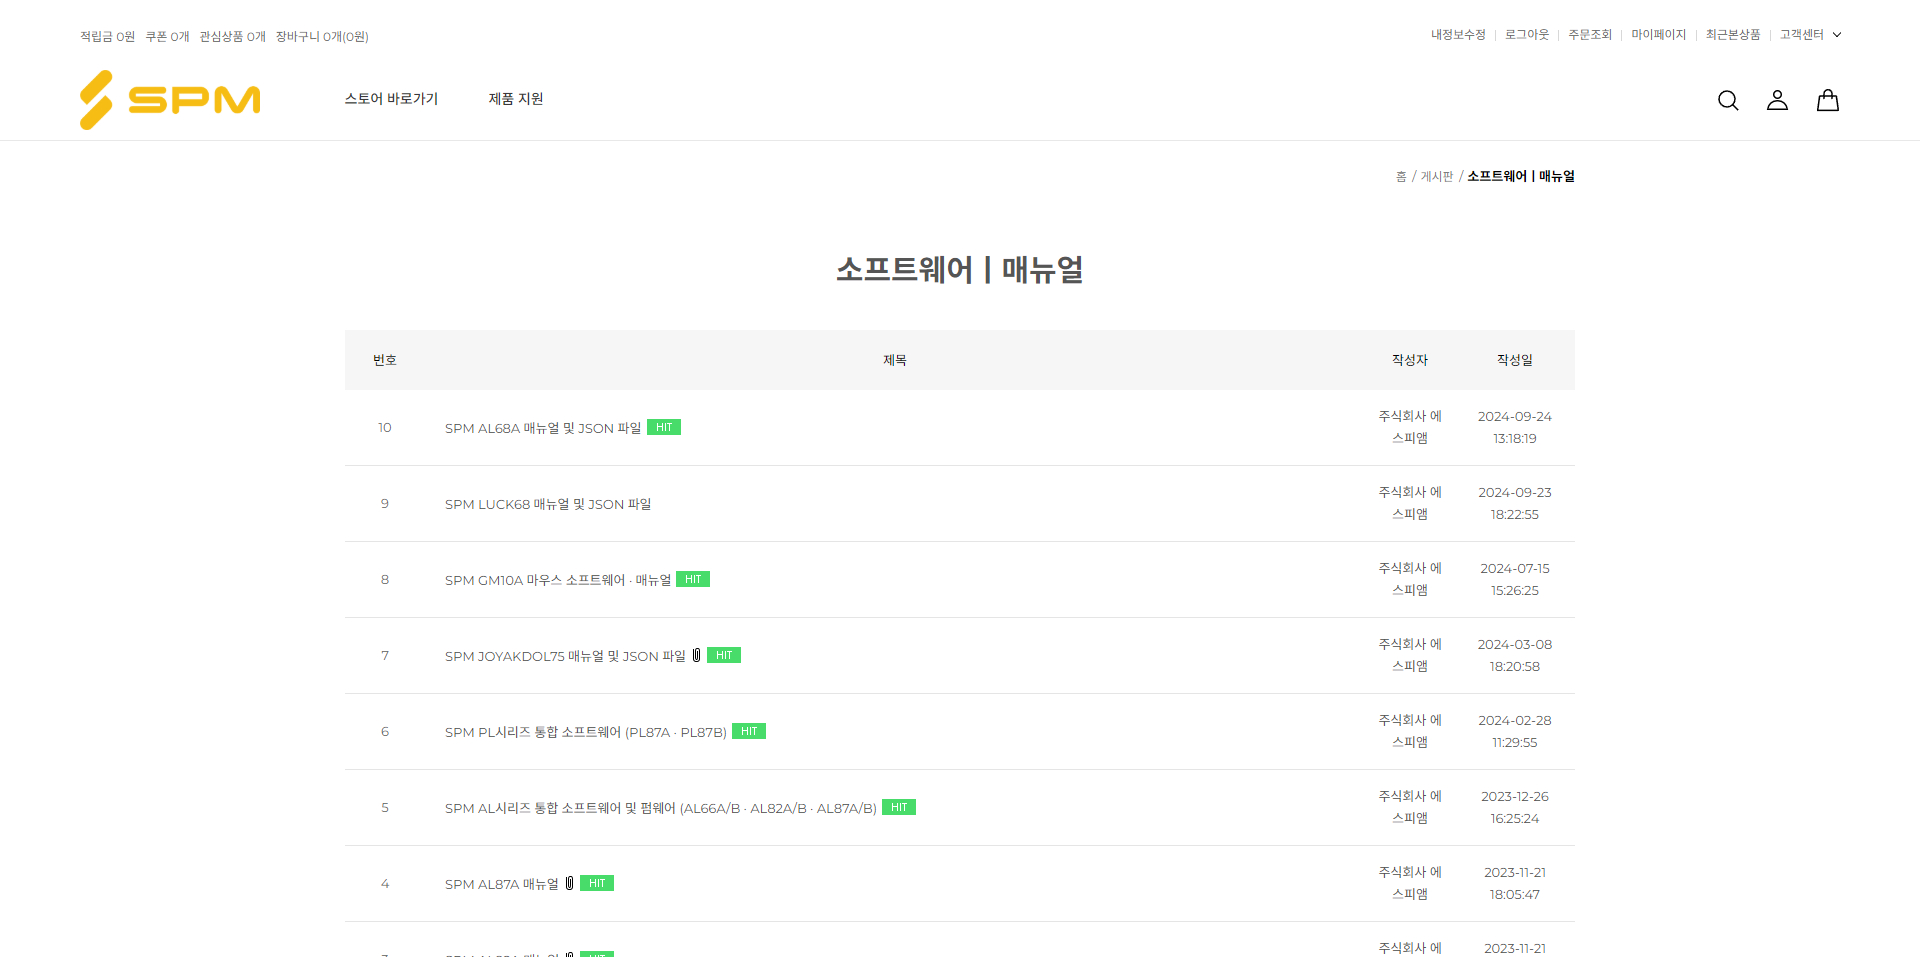This screenshot has width=1920, height=957.
Task: Open the search magnifier icon
Action: (x=1728, y=100)
